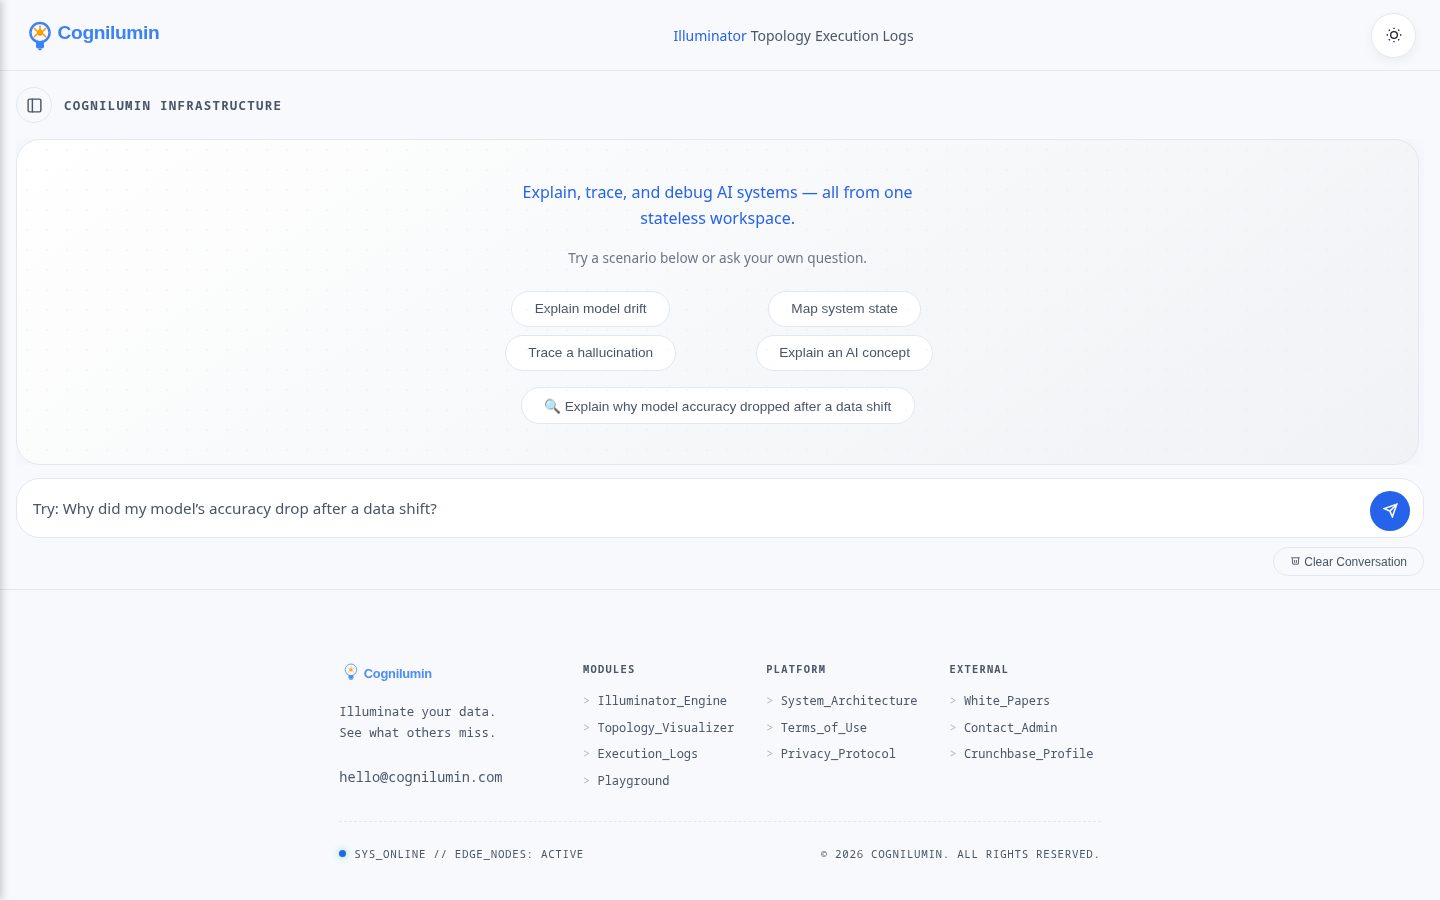Choose the Map system state scenario
The width and height of the screenshot is (1440, 900).
pyautogui.click(x=844, y=309)
